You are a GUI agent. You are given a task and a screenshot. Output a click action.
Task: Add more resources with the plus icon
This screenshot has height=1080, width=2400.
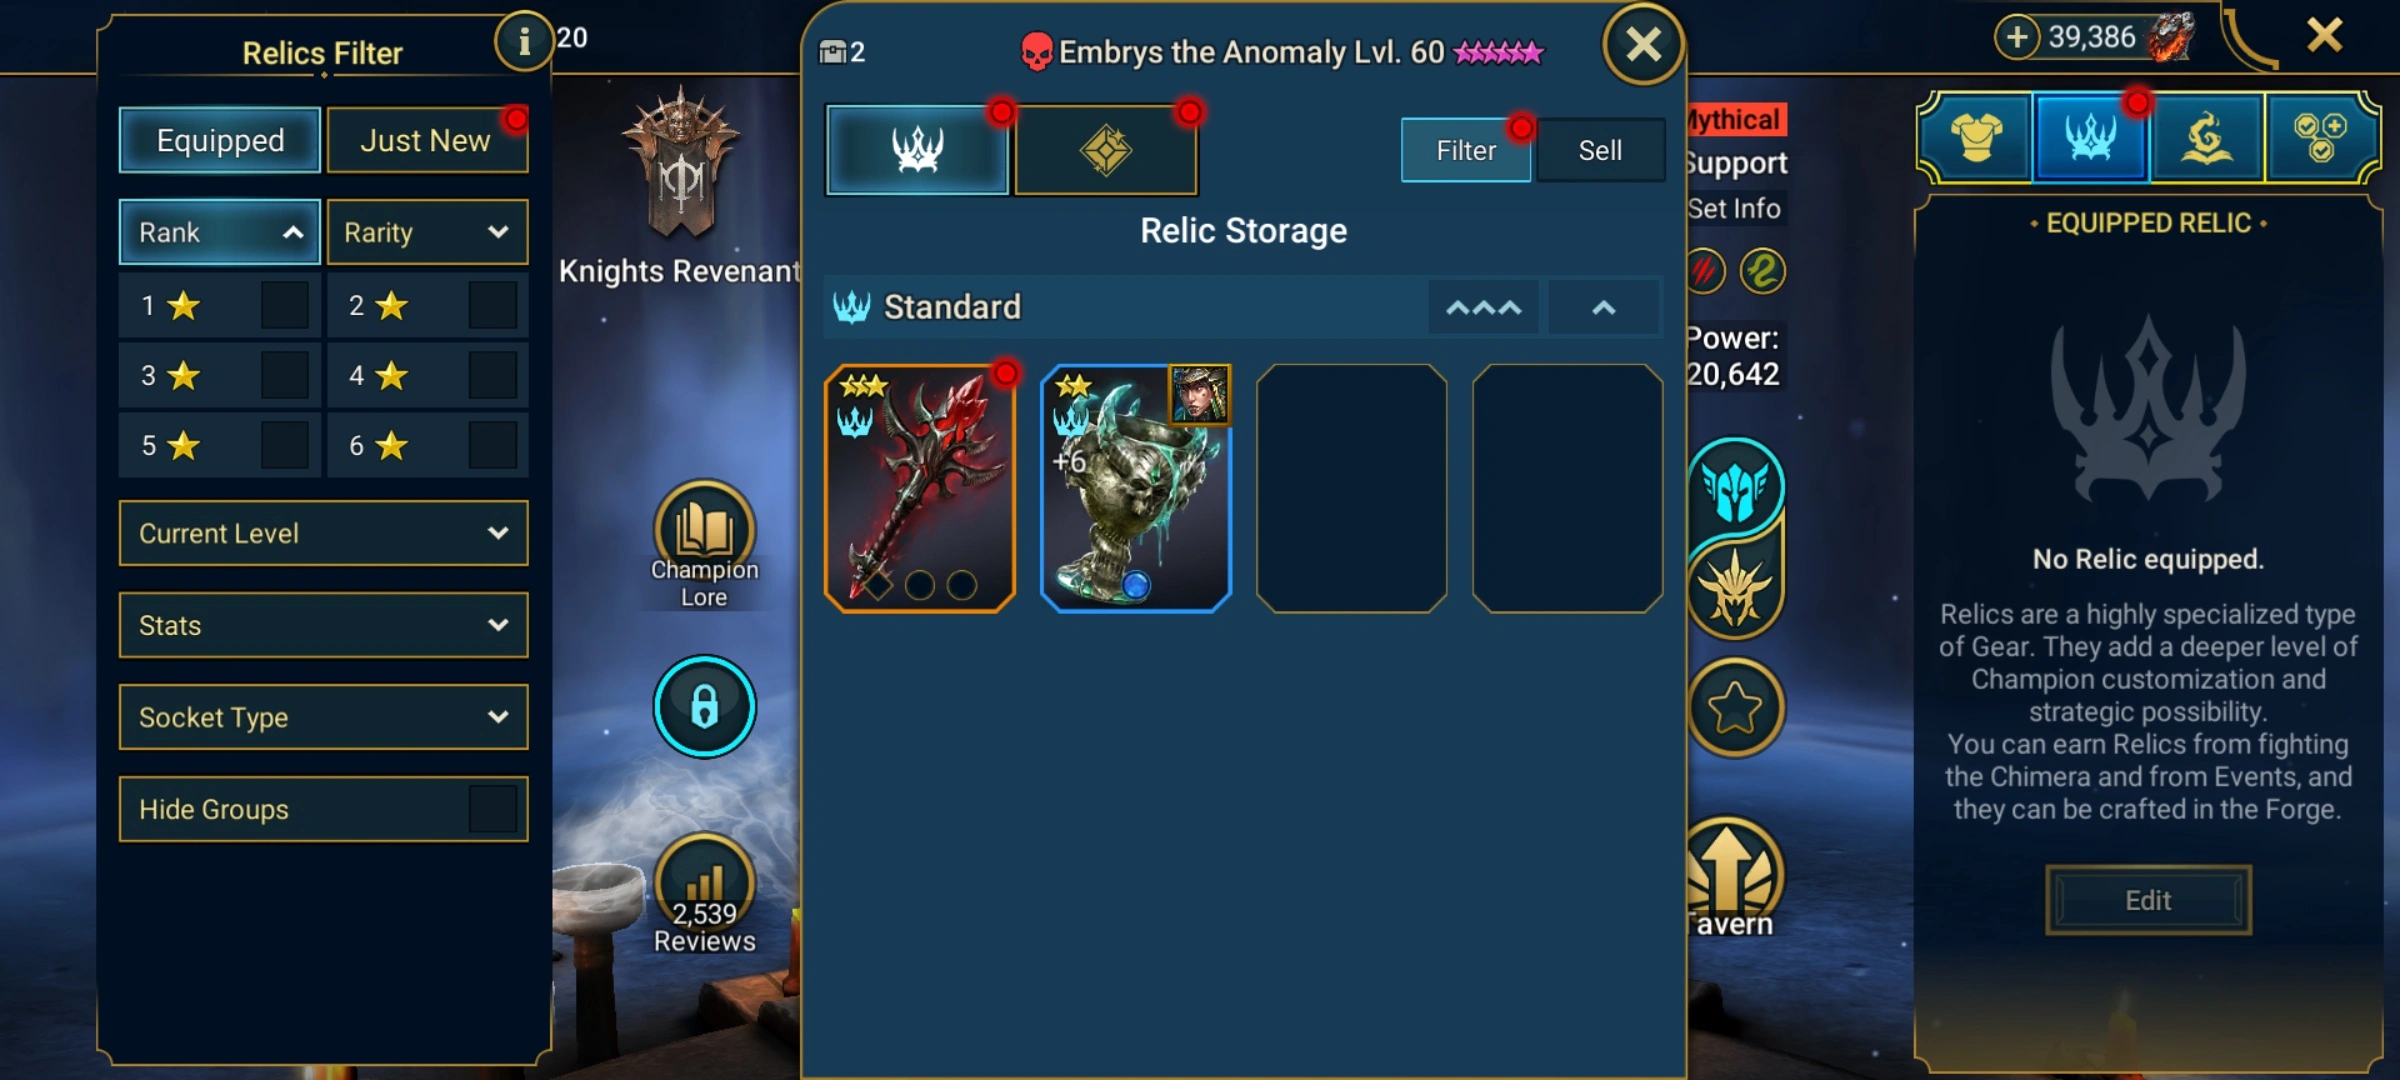(x=2016, y=38)
